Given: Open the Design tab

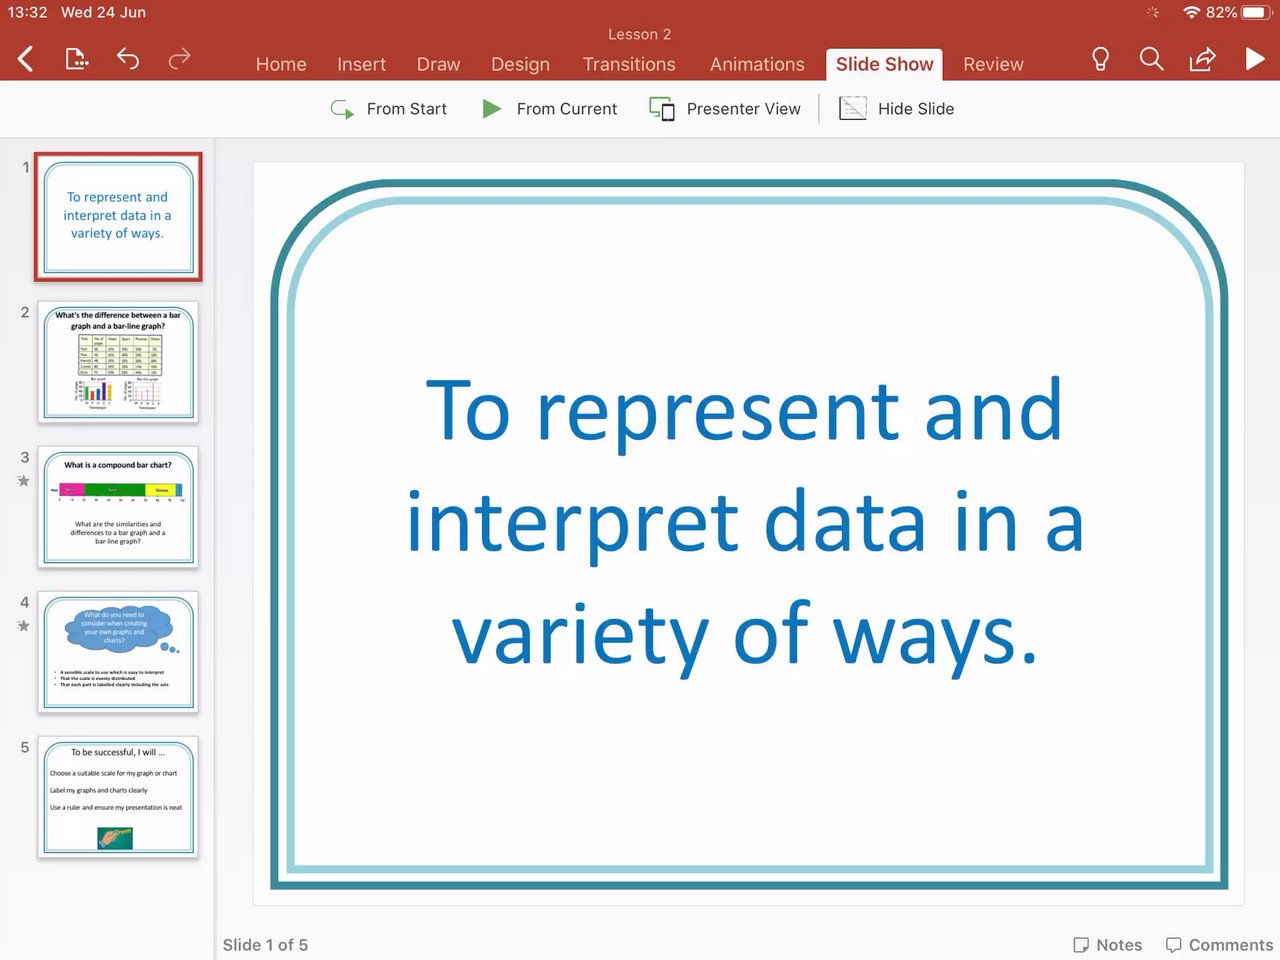Looking at the screenshot, I should click(x=520, y=64).
